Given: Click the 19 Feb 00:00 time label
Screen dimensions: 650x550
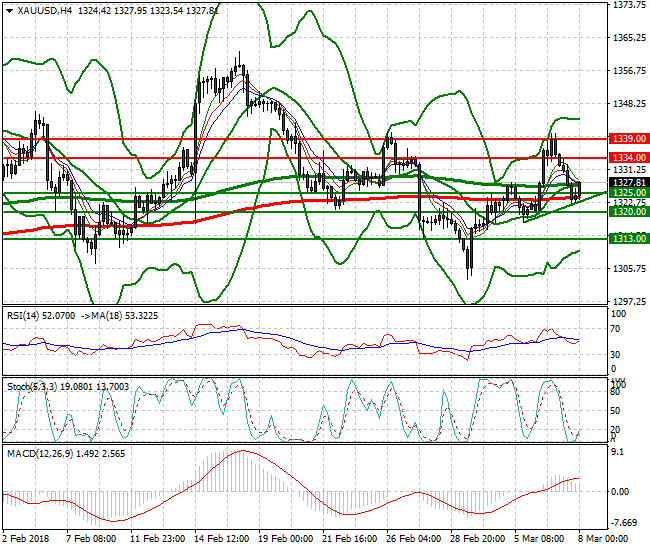Looking at the screenshot, I should coord(285,539).
